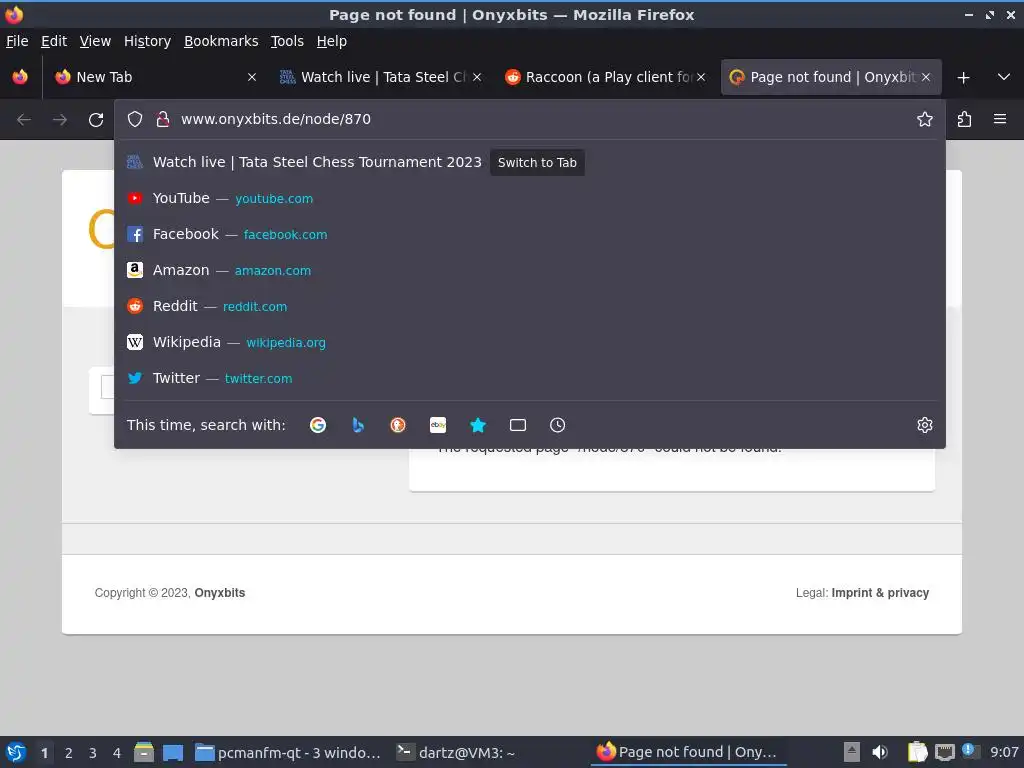Reload the current page

pyautogui.click(x=96, y=120)
